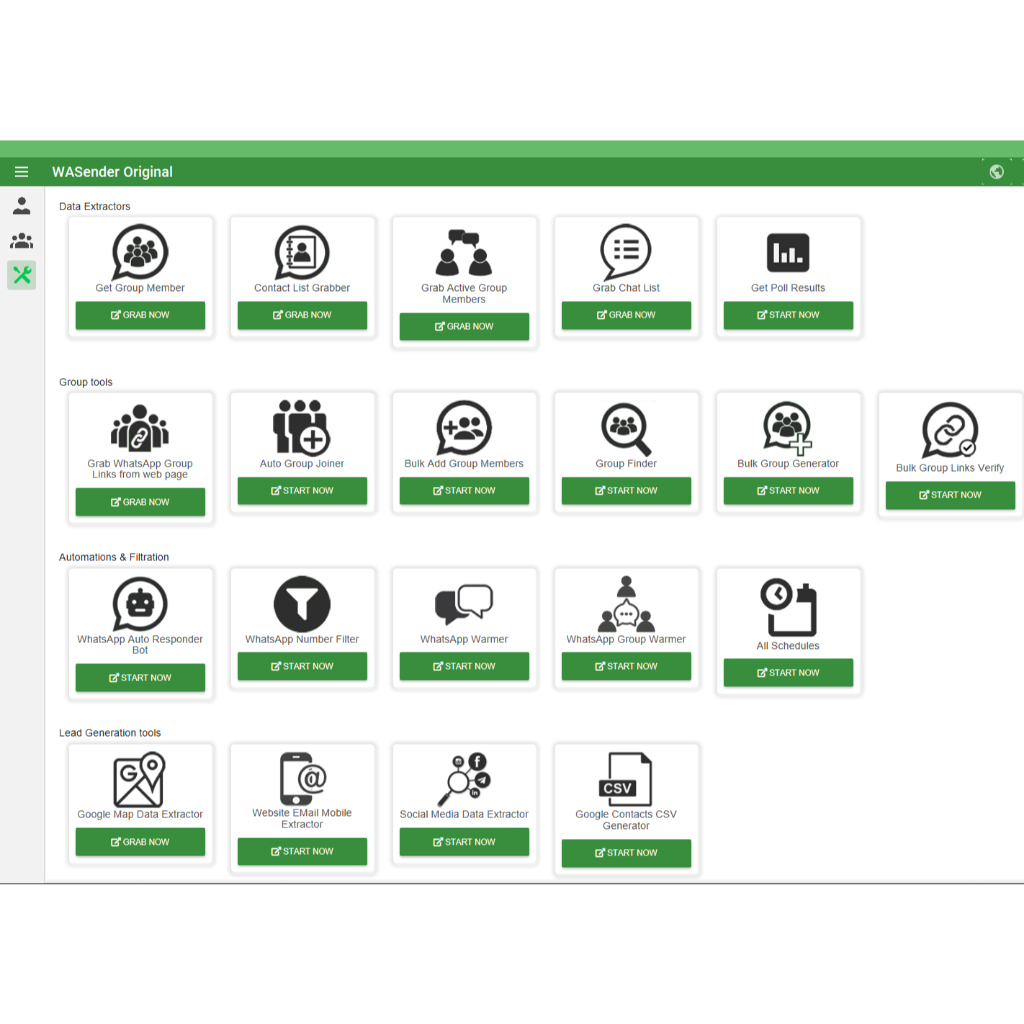Click the Contact List Grabber icon
Viewport: 1024px width, 1024px height.
pos(302,252)
